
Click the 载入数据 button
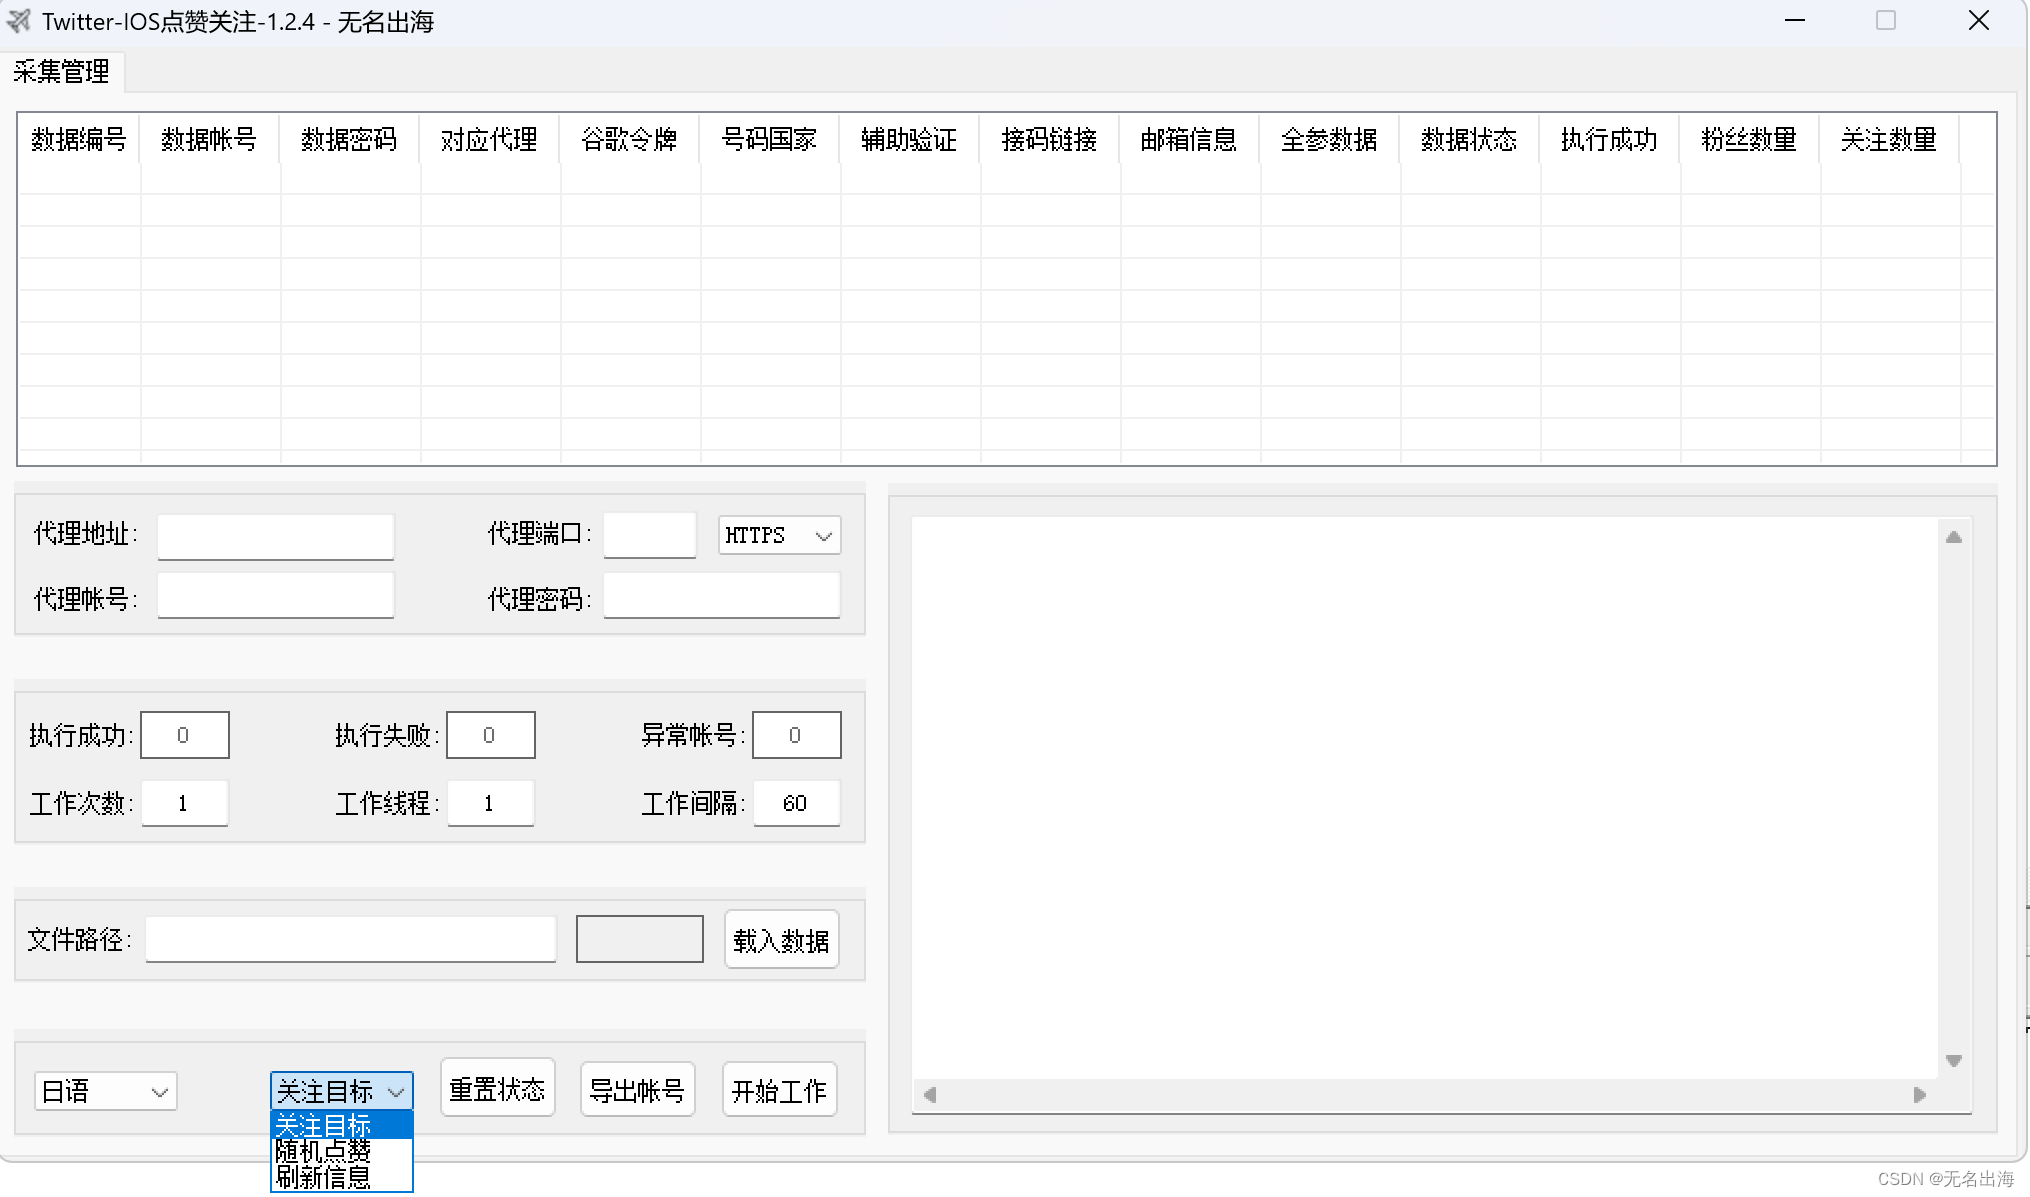pos(781,940)
